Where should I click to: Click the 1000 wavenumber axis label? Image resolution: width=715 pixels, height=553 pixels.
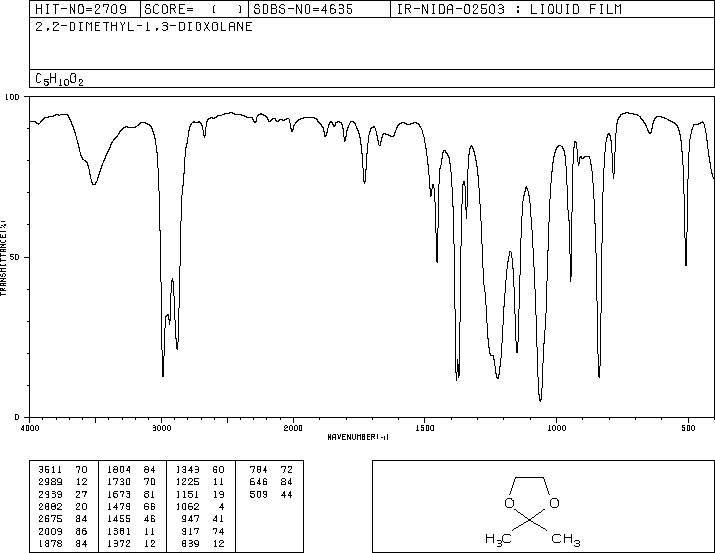pos(556,428)
